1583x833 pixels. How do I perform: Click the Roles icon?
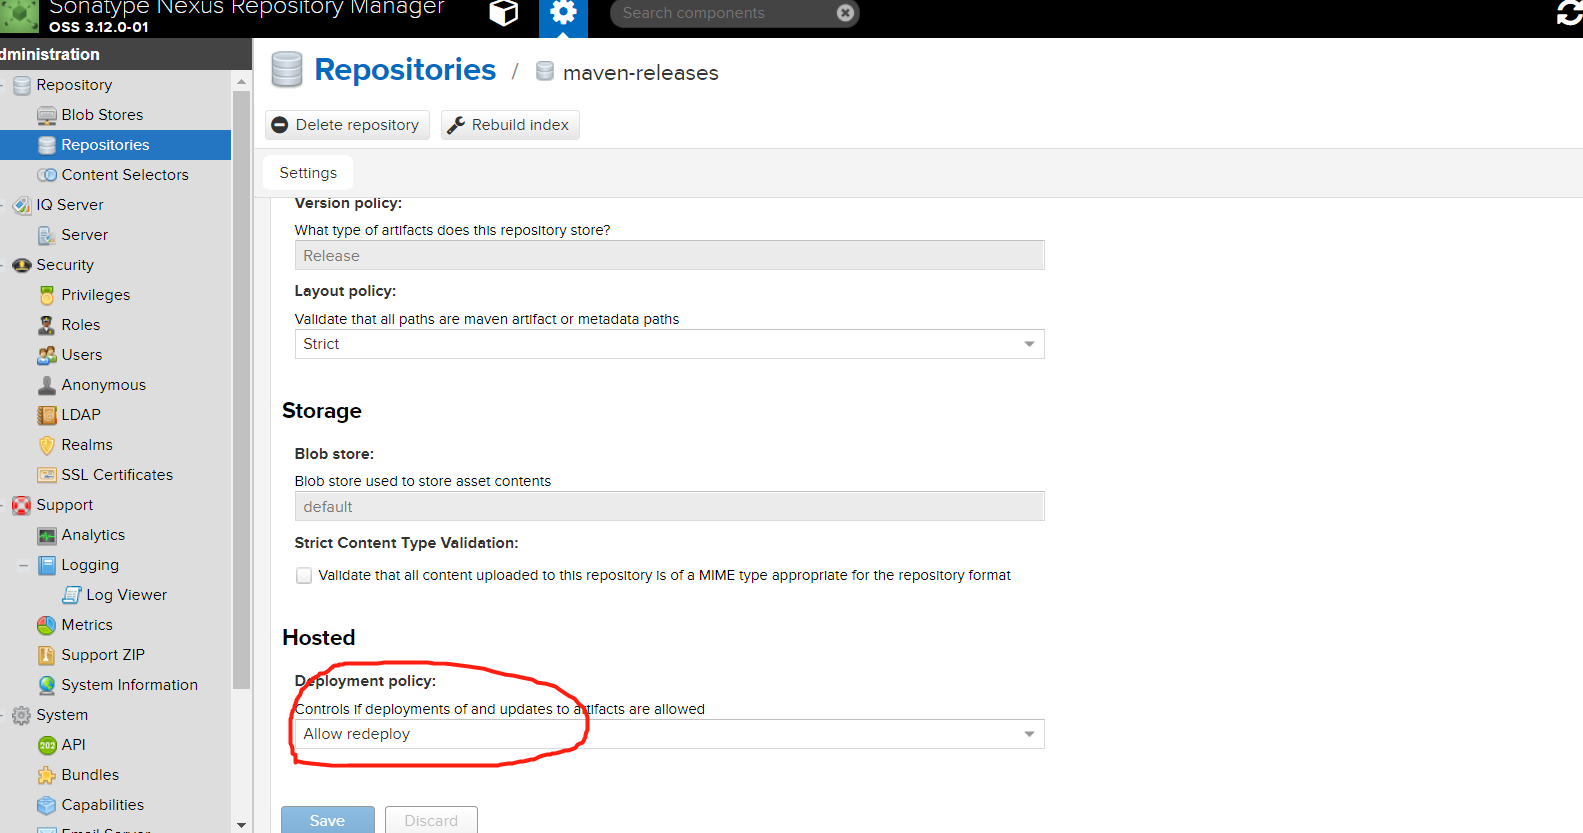point(47,325)
